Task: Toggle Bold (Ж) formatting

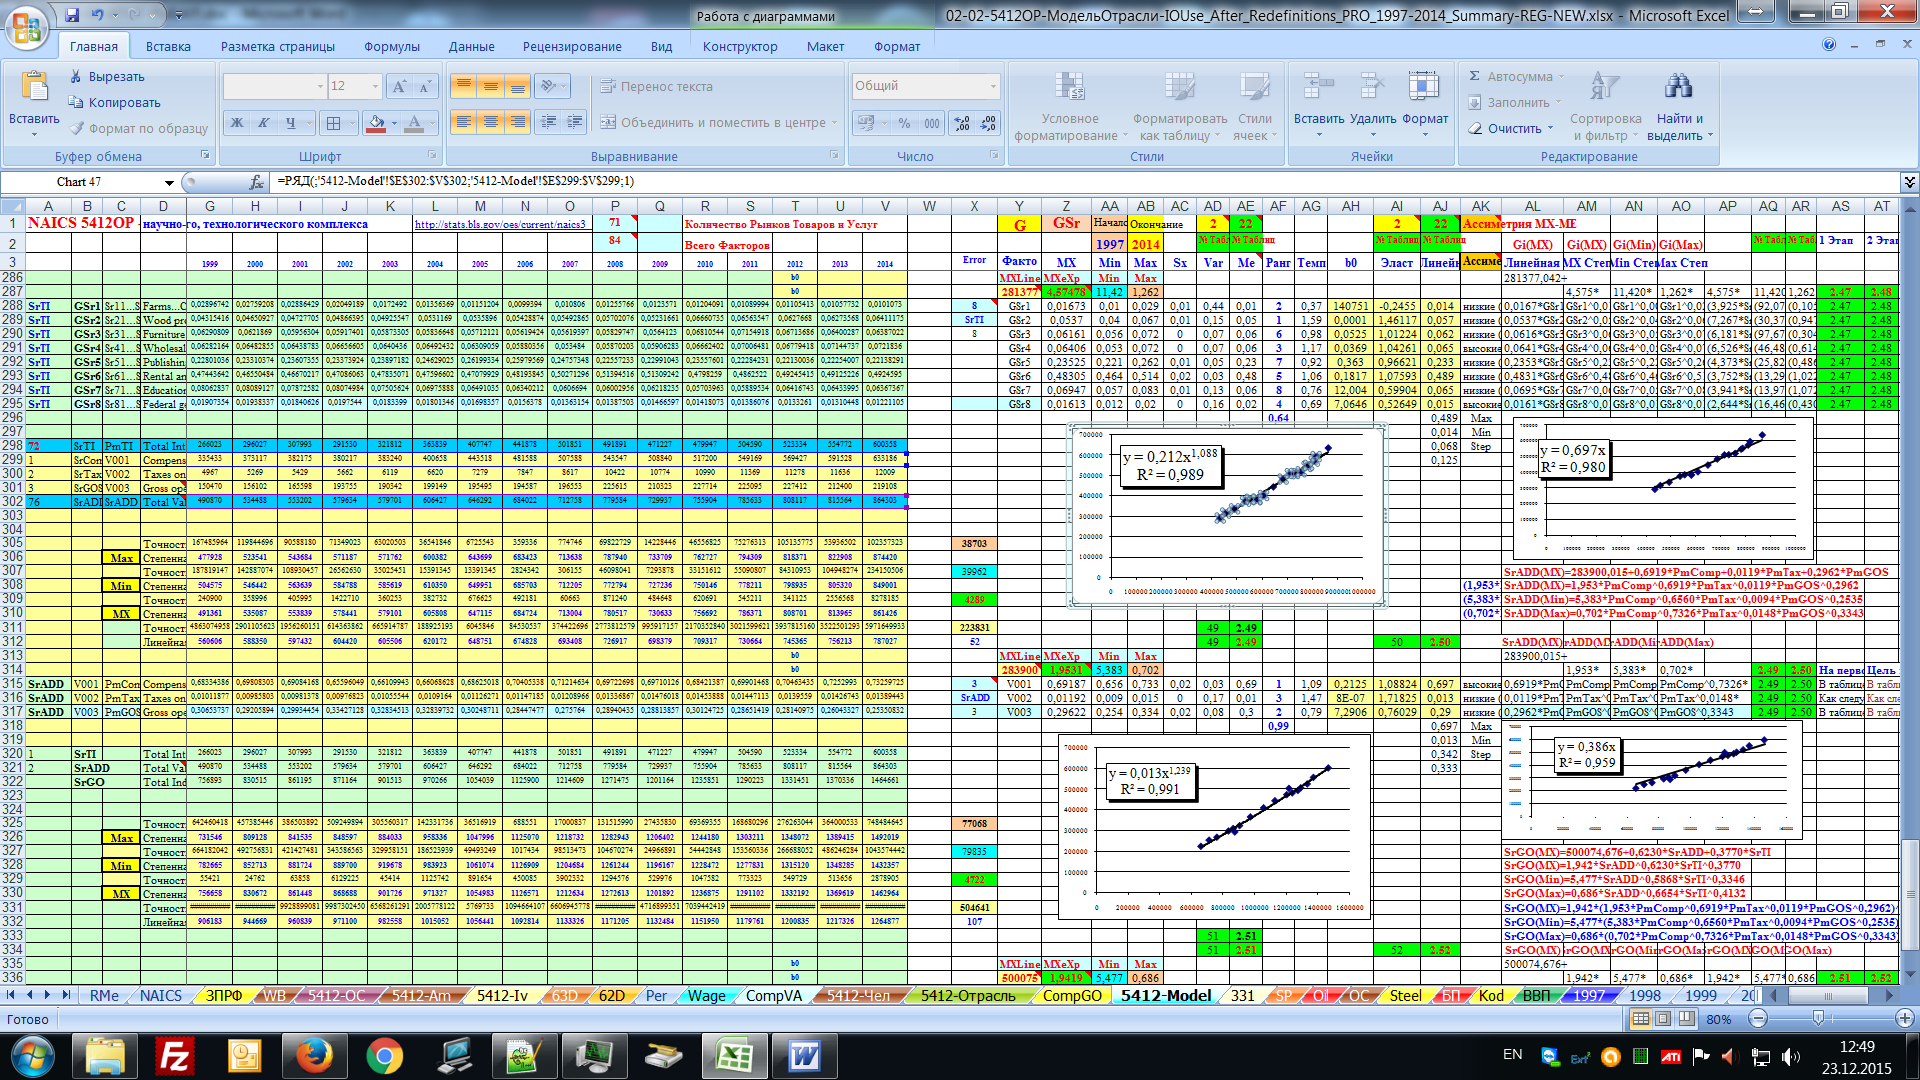Action: [x=237, y=123]
